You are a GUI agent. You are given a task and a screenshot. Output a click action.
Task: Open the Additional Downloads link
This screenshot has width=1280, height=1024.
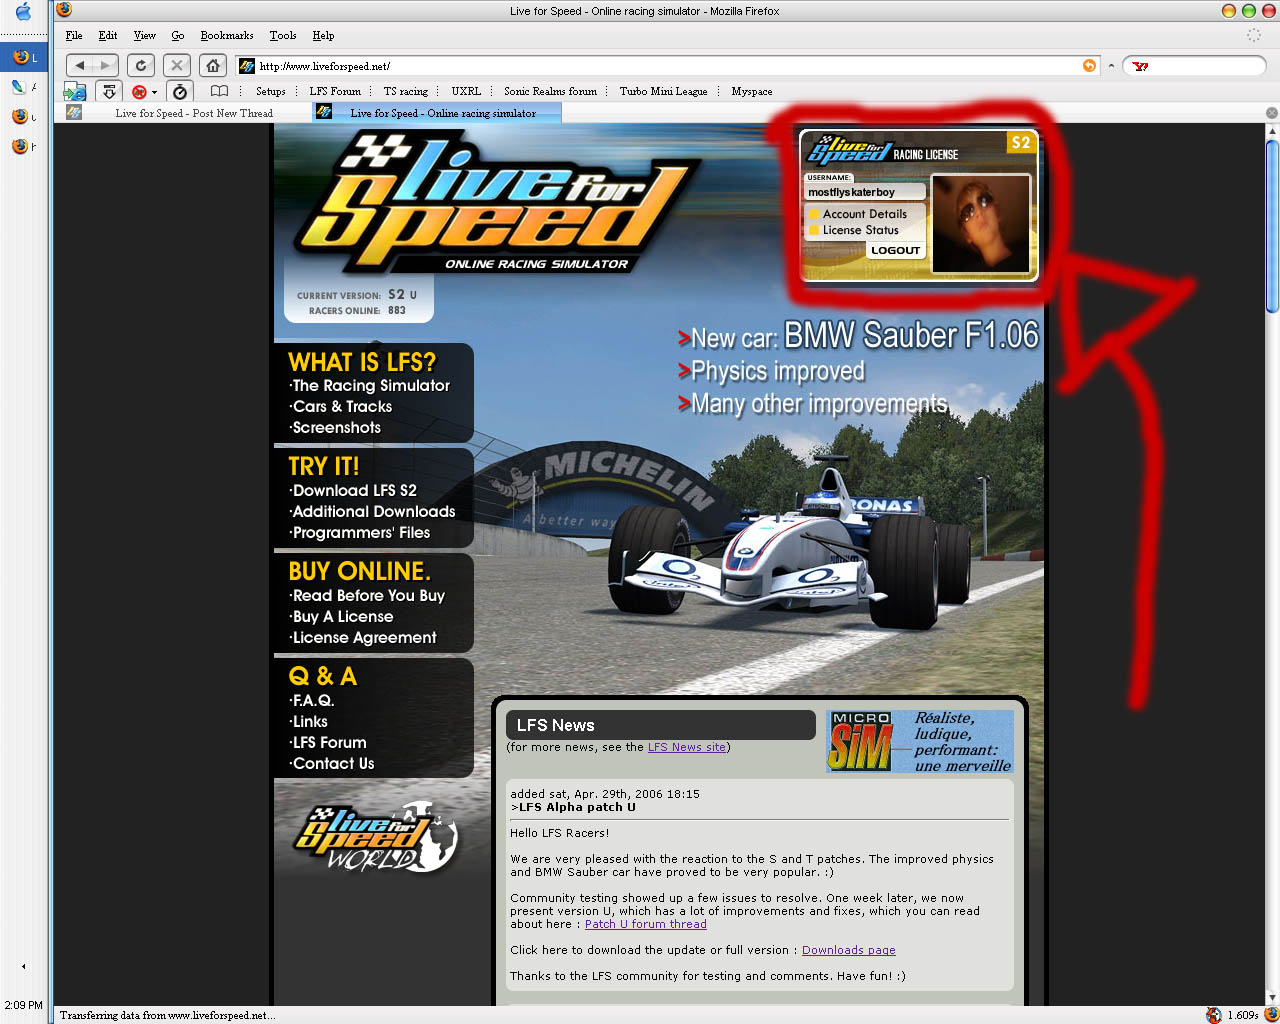(x=373, y=512)
